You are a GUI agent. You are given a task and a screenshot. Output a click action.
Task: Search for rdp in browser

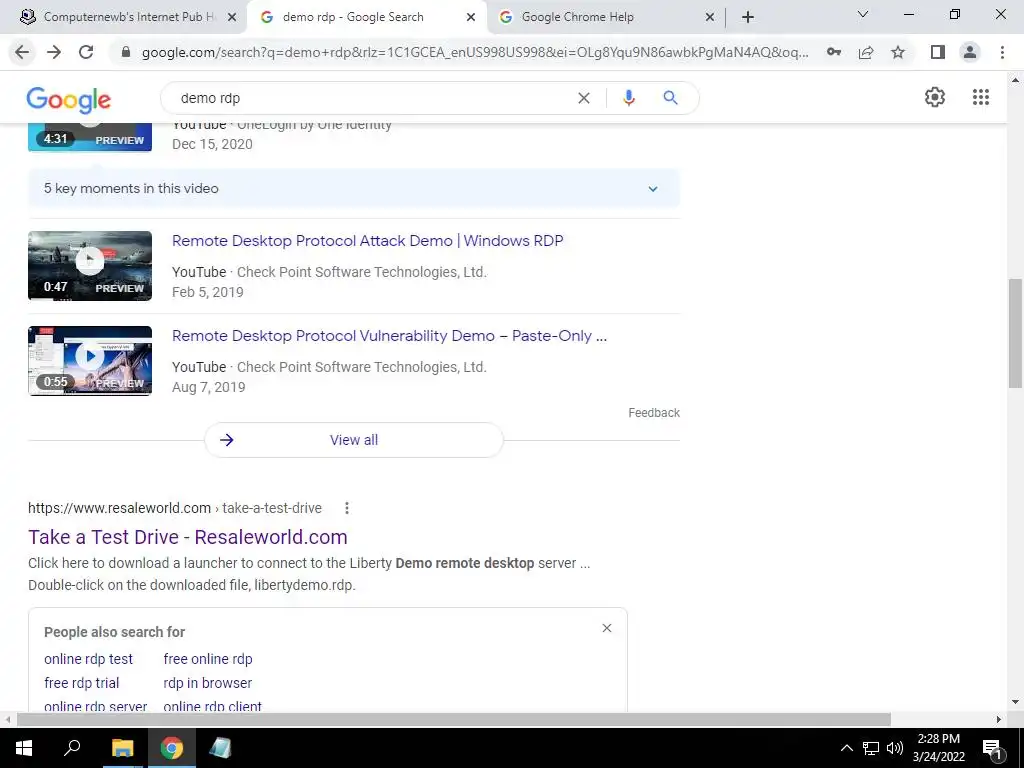[208, 683]
